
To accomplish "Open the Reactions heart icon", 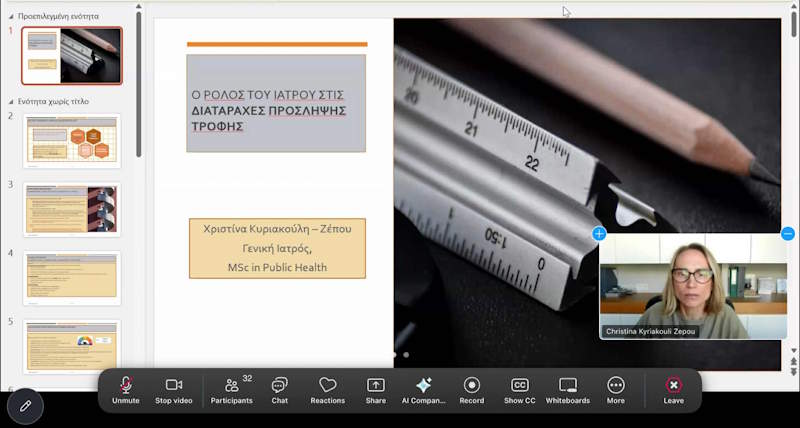I will pyautogui.click(x=327, y=385).
